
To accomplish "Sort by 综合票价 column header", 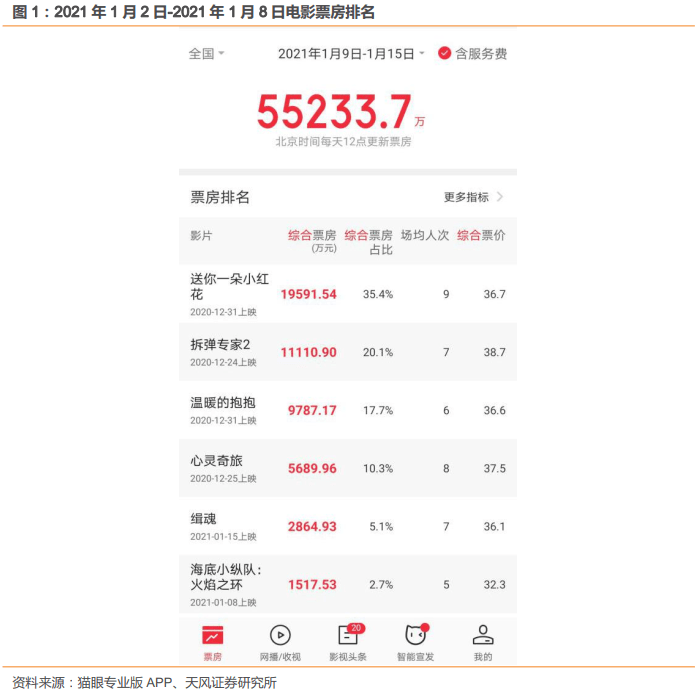I will click(x=481, y=235).
